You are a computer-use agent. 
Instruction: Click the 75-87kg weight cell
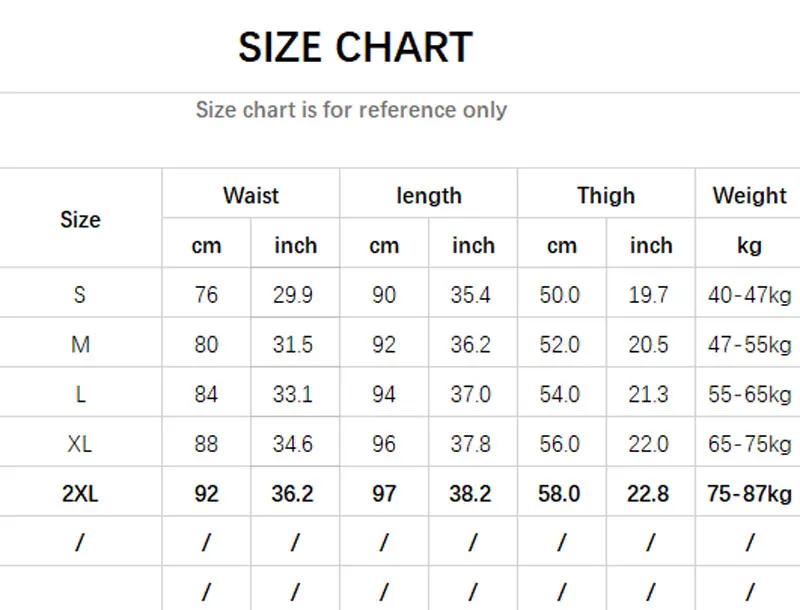[749, 493]
